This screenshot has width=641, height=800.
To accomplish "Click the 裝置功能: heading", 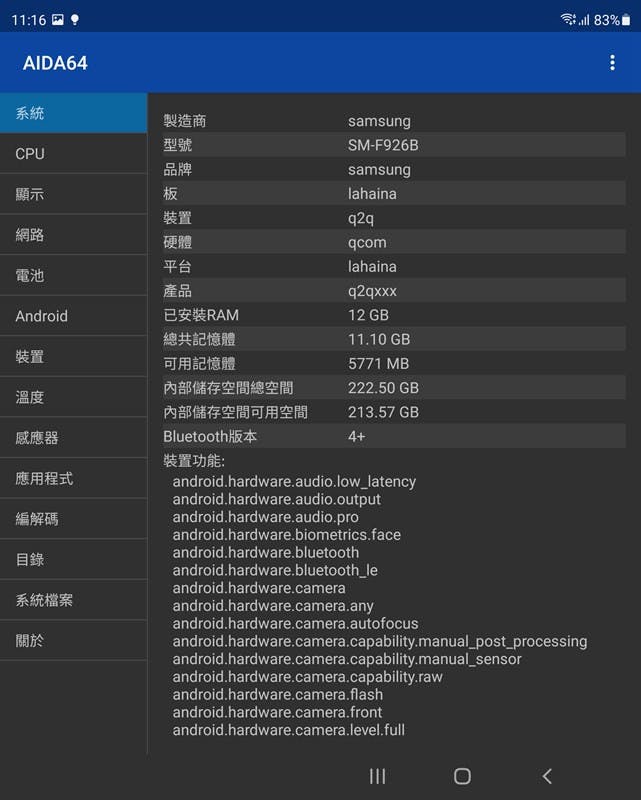I will coord(194,461).
